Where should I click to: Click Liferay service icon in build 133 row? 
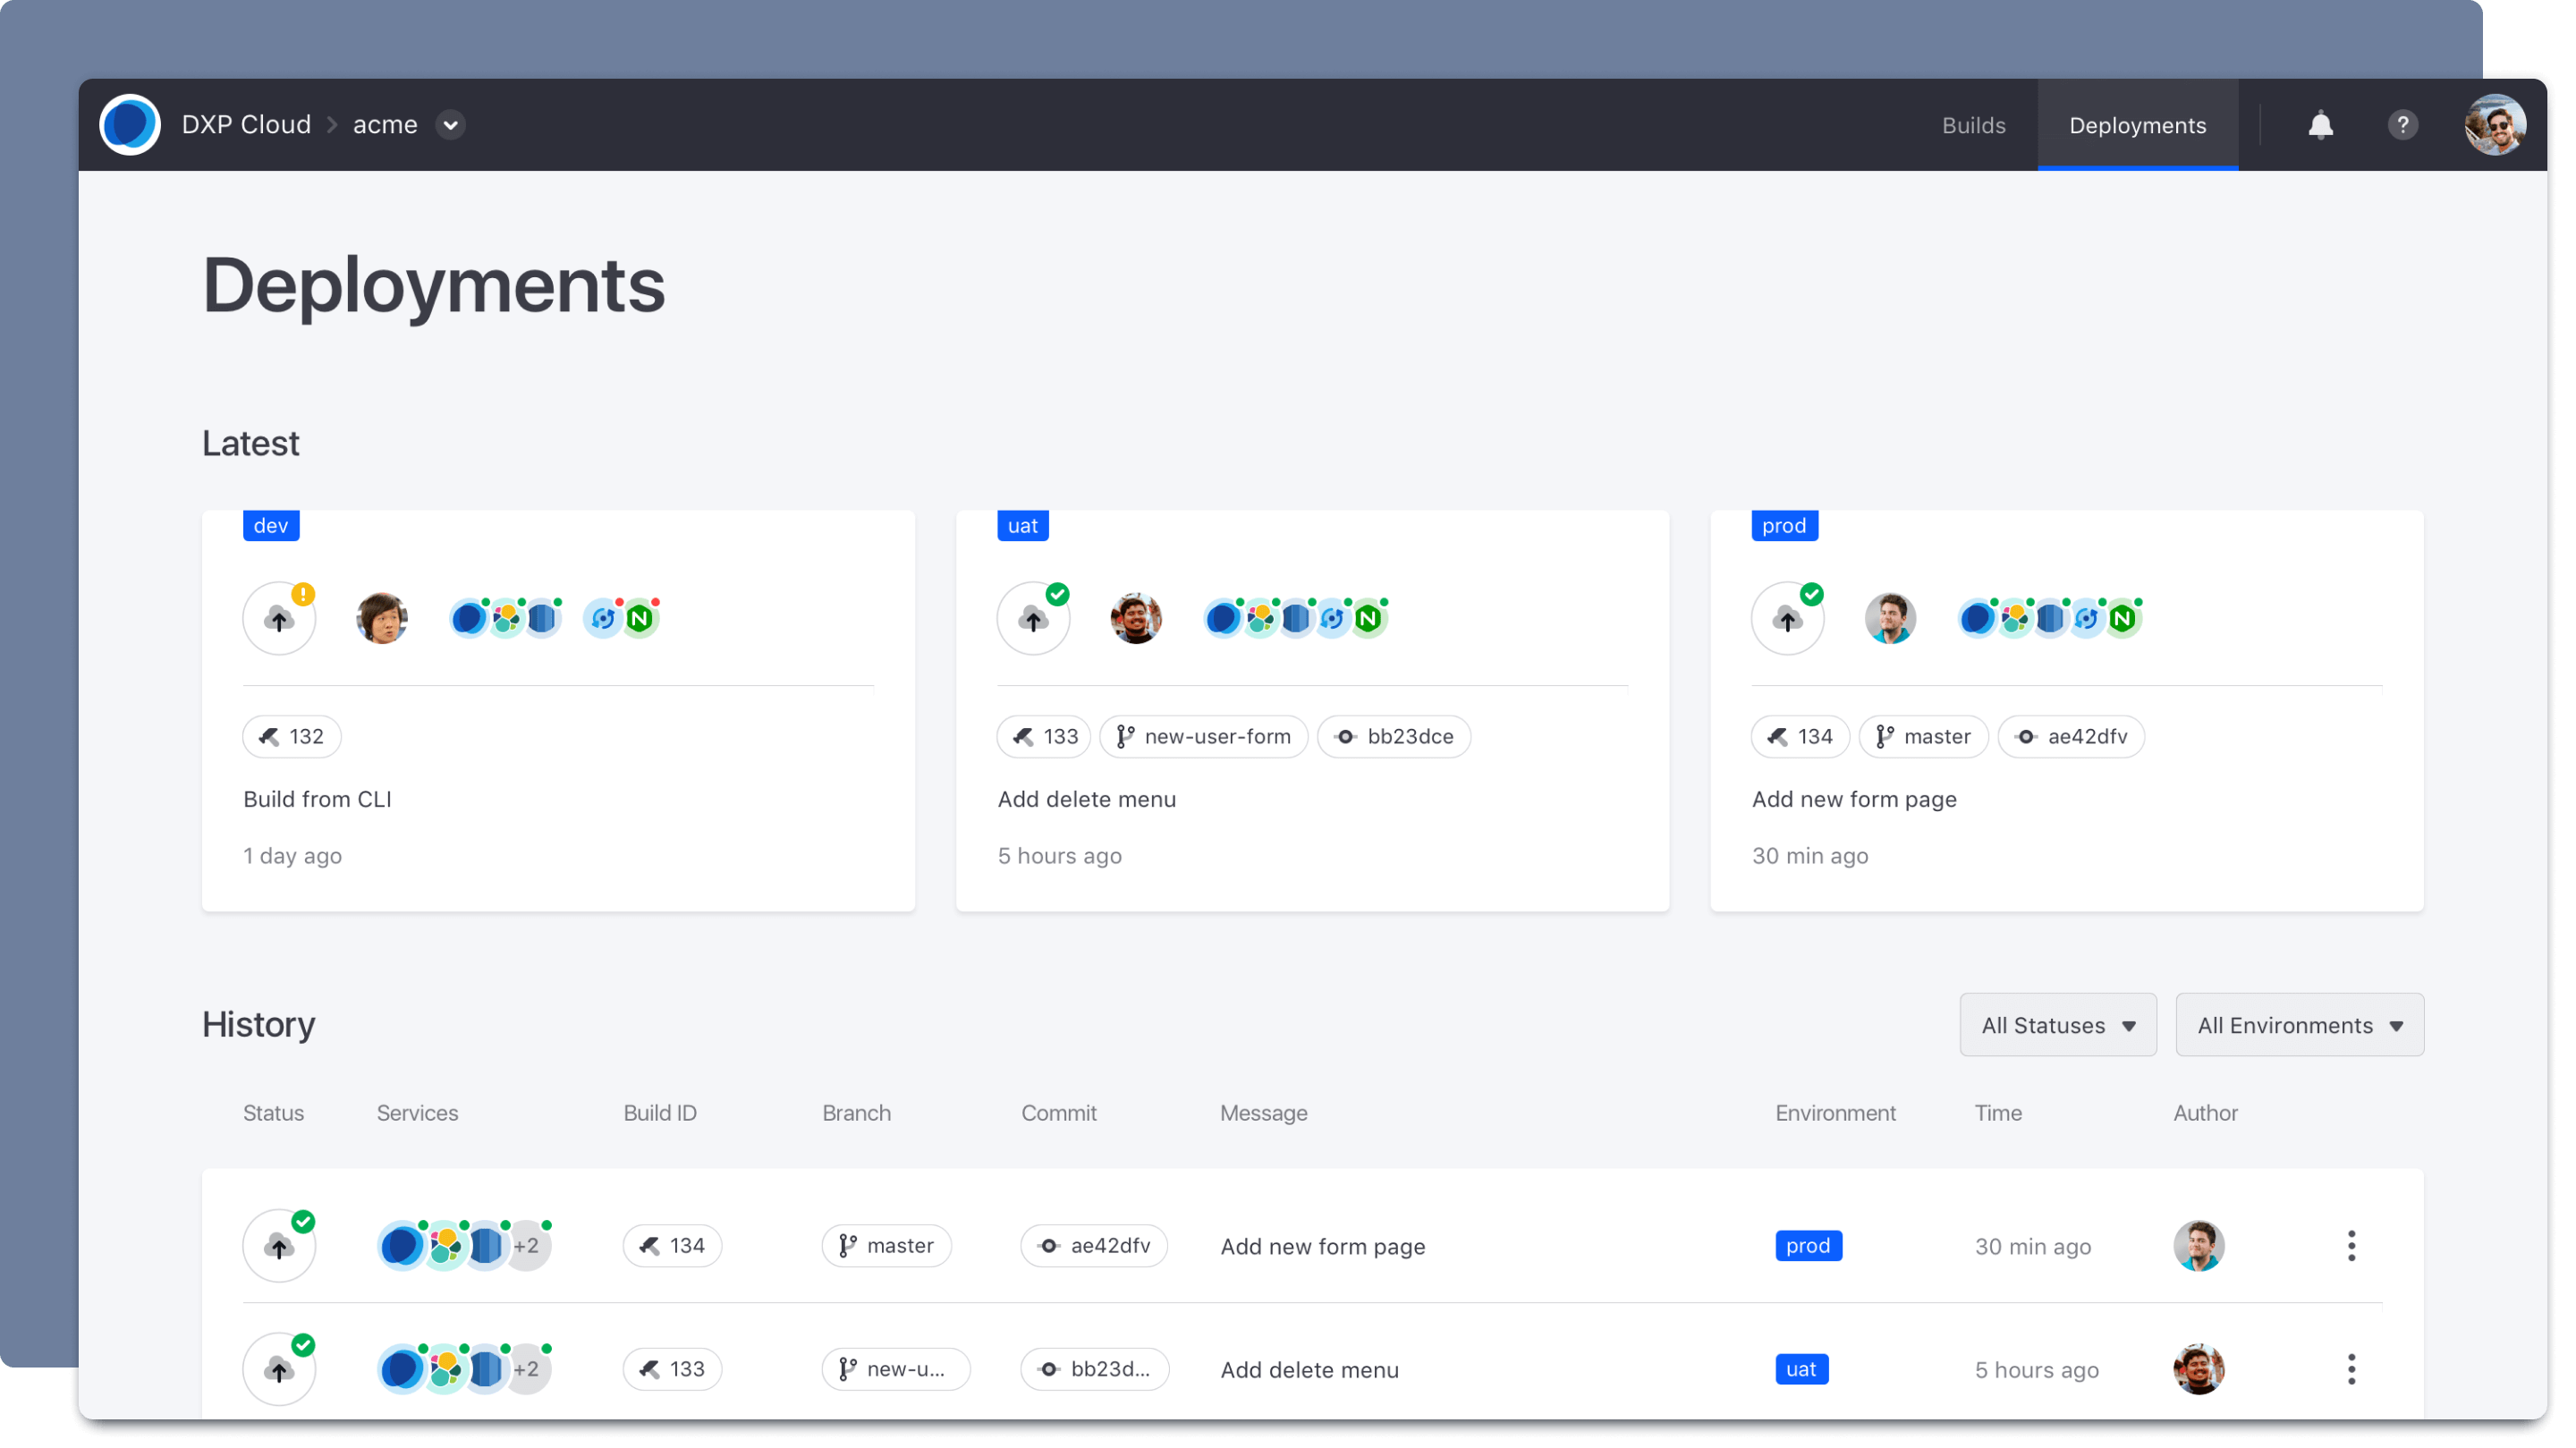coord(402,1369)
